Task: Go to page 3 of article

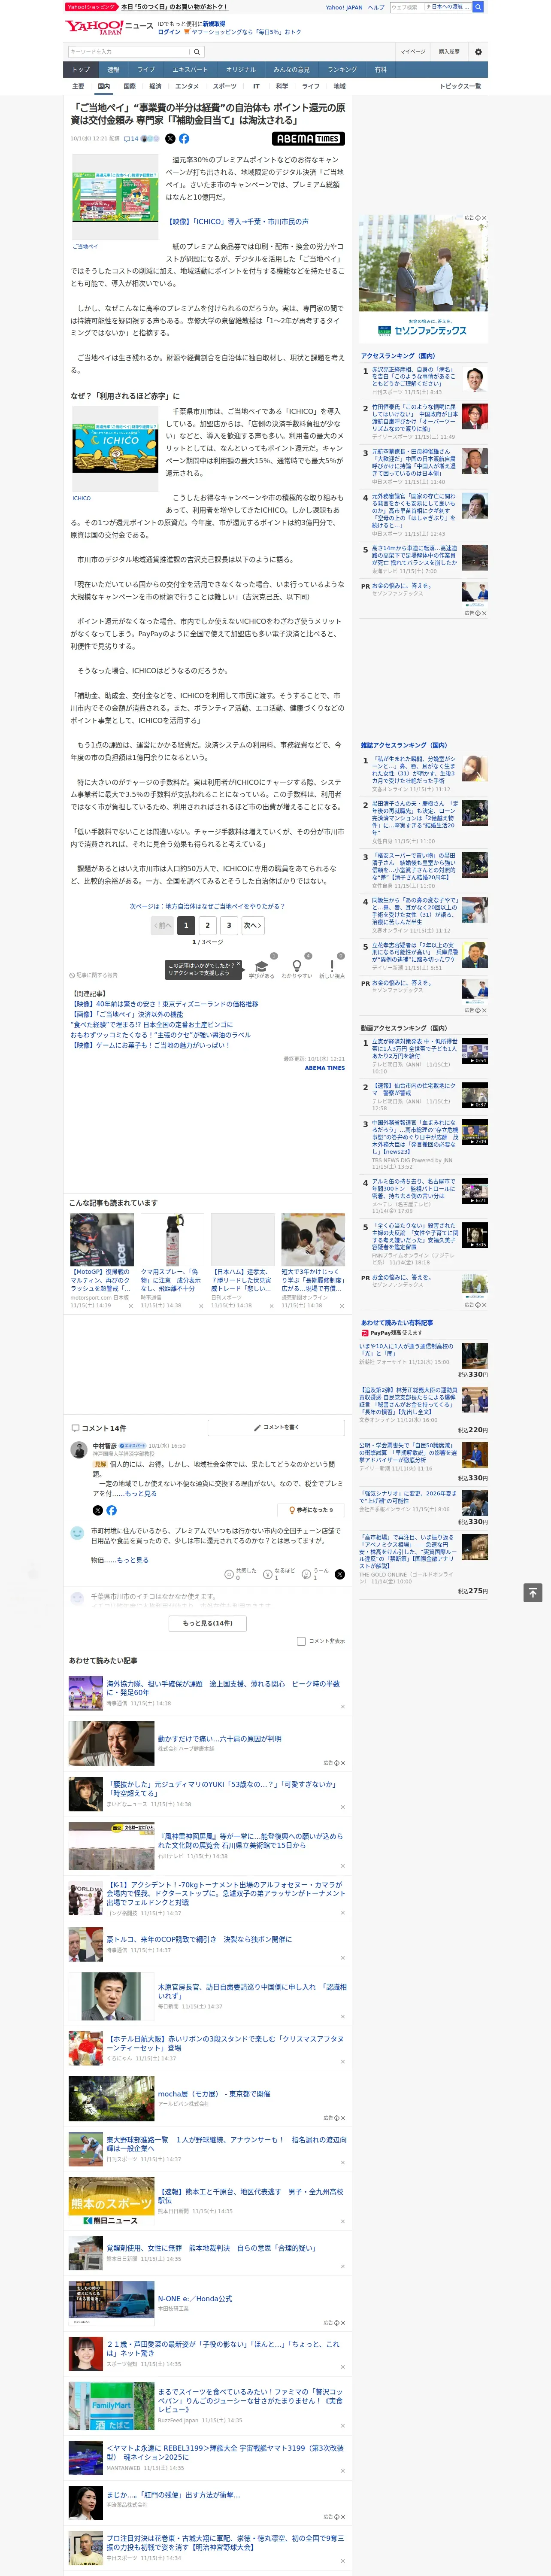Action: (229, 925)
